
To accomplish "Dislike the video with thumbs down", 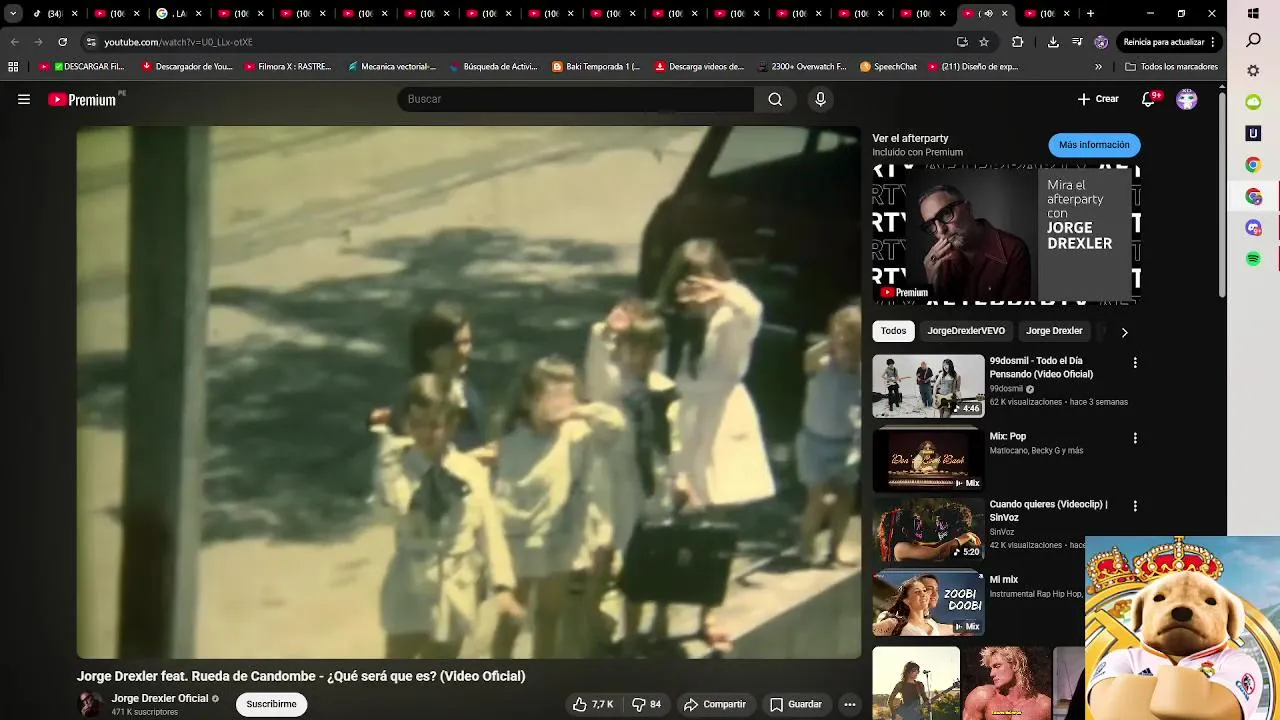I will pyautogui.click(x=647, y=704).
